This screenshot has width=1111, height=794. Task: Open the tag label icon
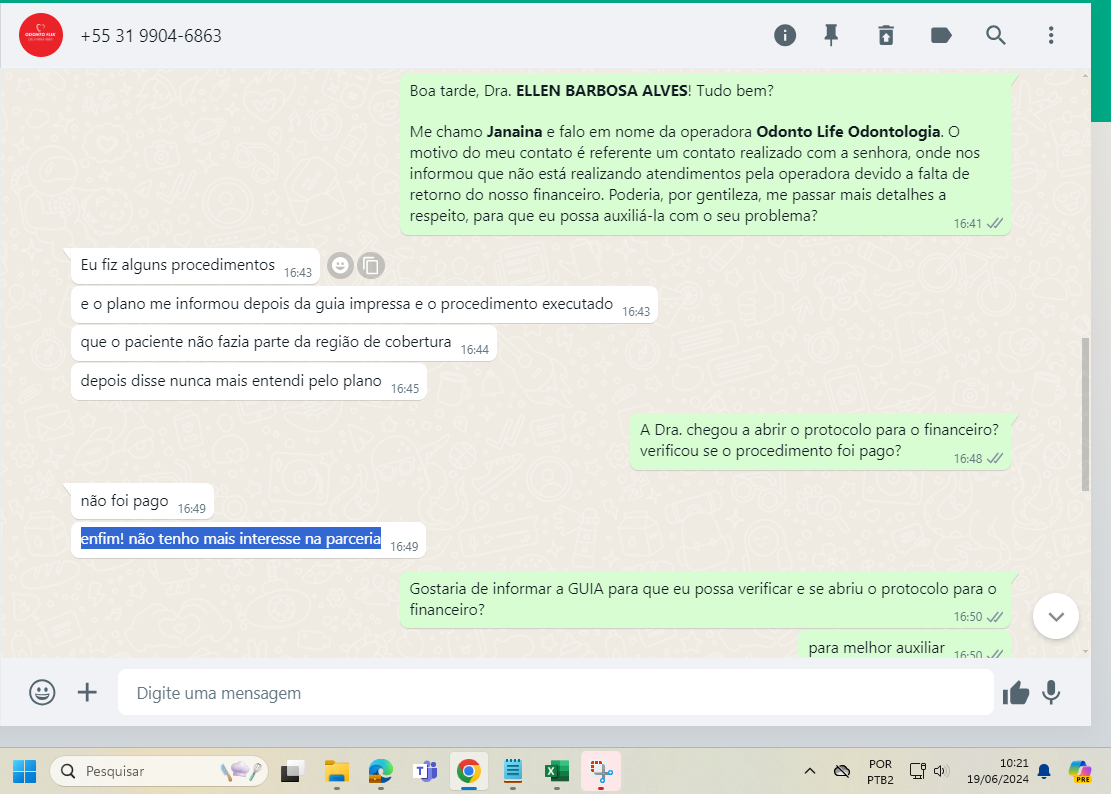941,35
